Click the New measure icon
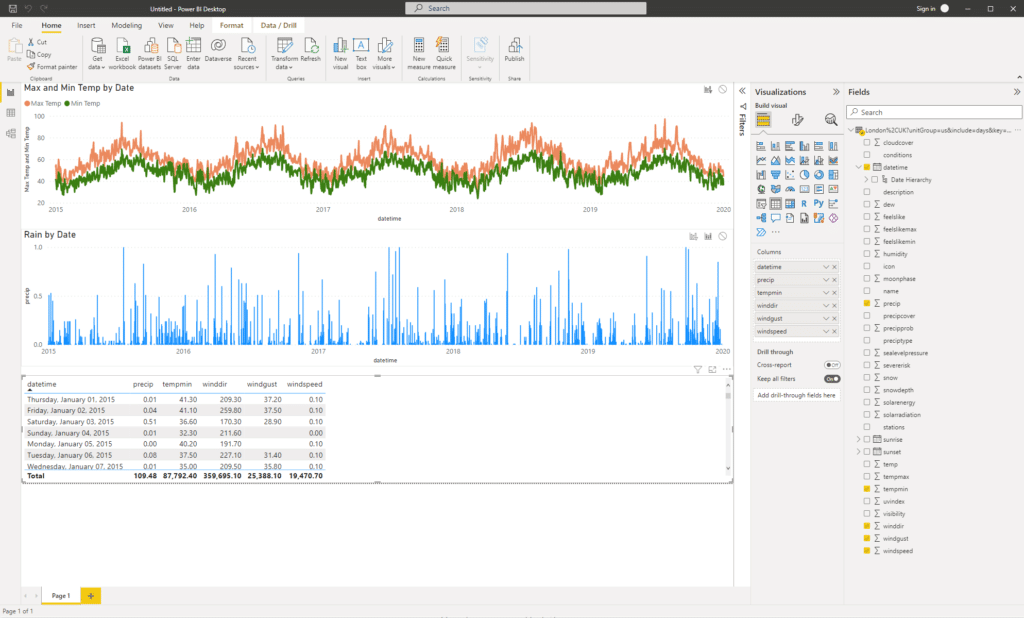Image resolution: width=1024 pixels, height=618 pixels. (419, 50)
